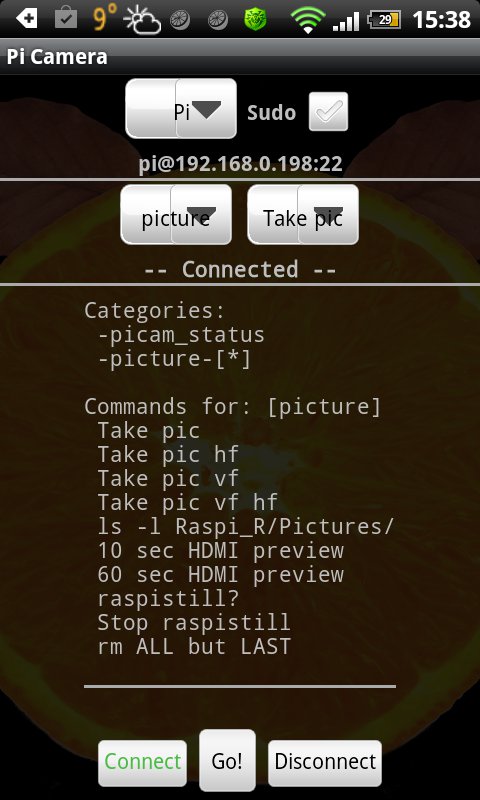The height and width of the screenshot is (800, 480).
Task: Tap the back arrow plus notification icon
Action: click(x=27, y=19)
